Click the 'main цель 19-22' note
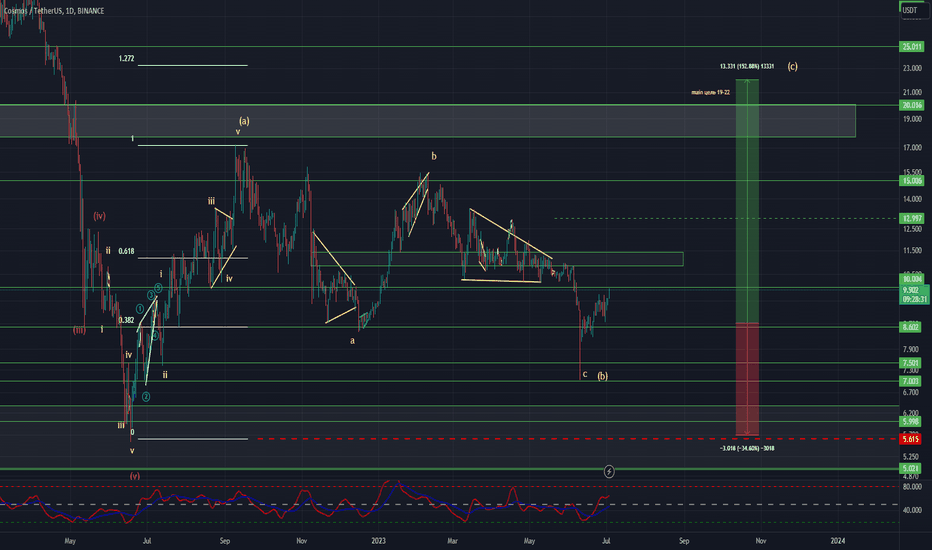The height and width of the screenshot is (550, 932). [710, 93]
